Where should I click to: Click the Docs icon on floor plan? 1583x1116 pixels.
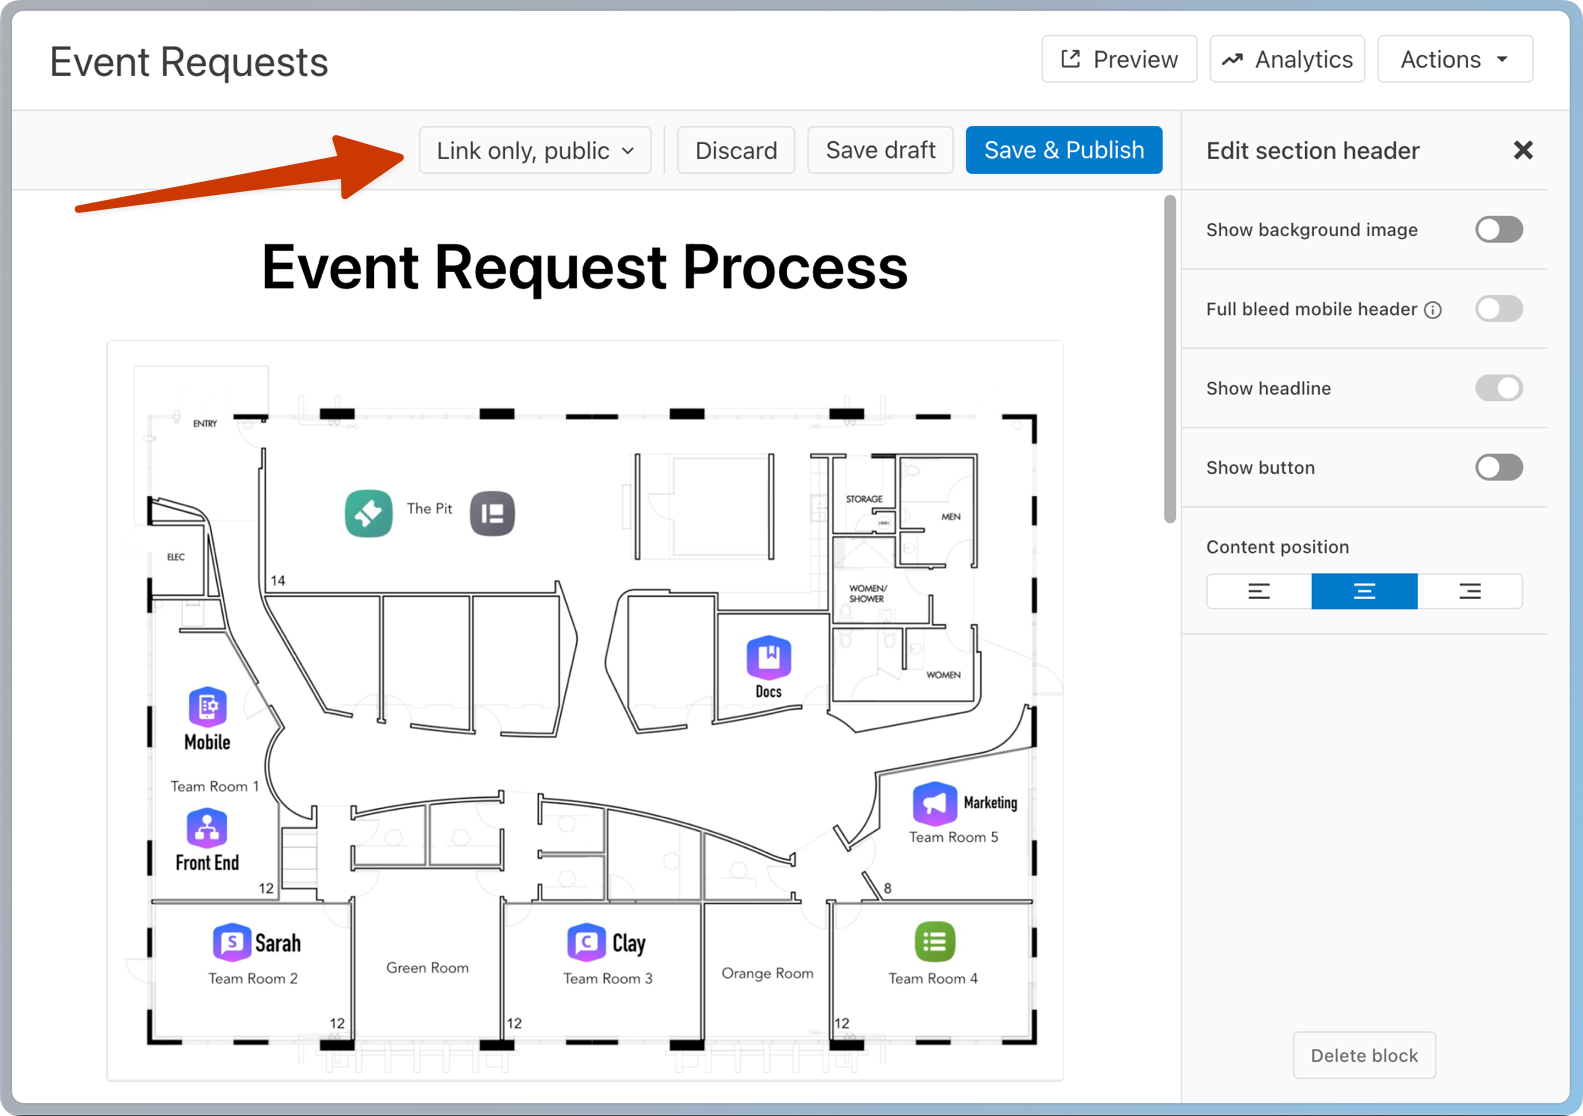click(768, 658)
